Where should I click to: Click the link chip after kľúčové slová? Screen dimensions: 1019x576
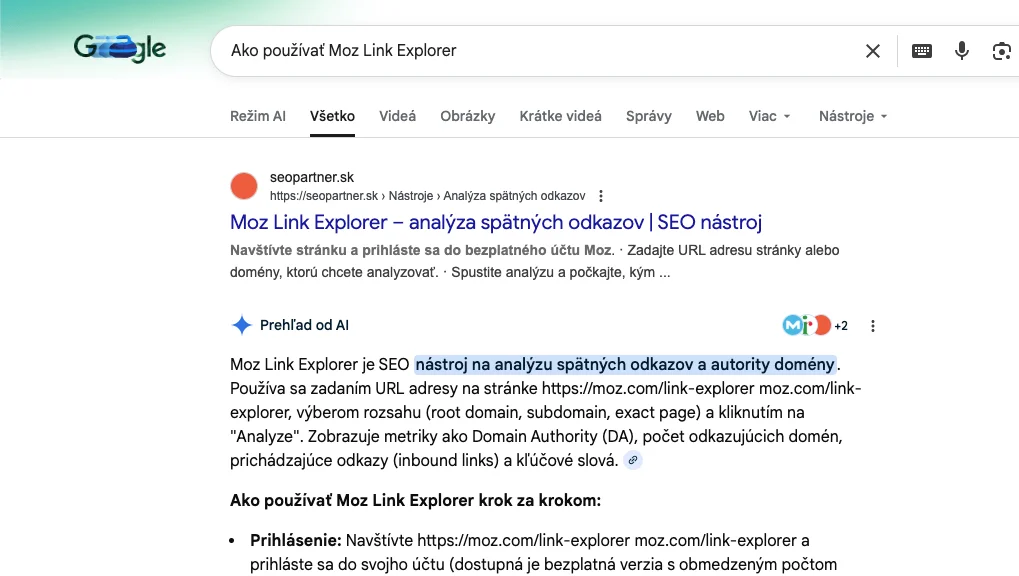coord(633,460)
